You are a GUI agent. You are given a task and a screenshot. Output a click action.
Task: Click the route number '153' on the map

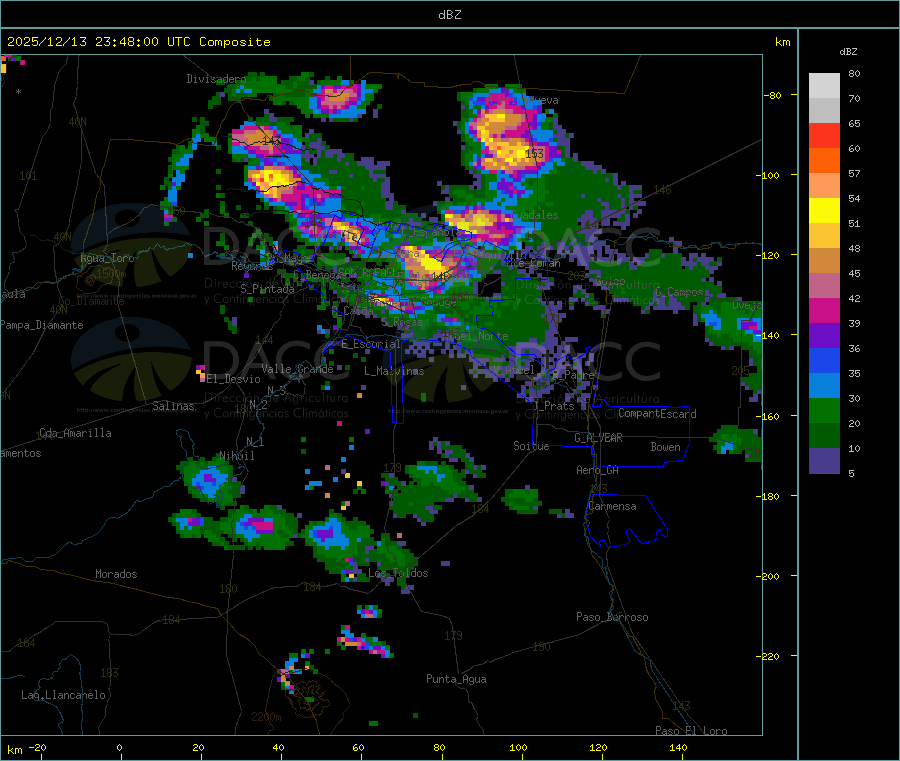(x=534, y=153)
